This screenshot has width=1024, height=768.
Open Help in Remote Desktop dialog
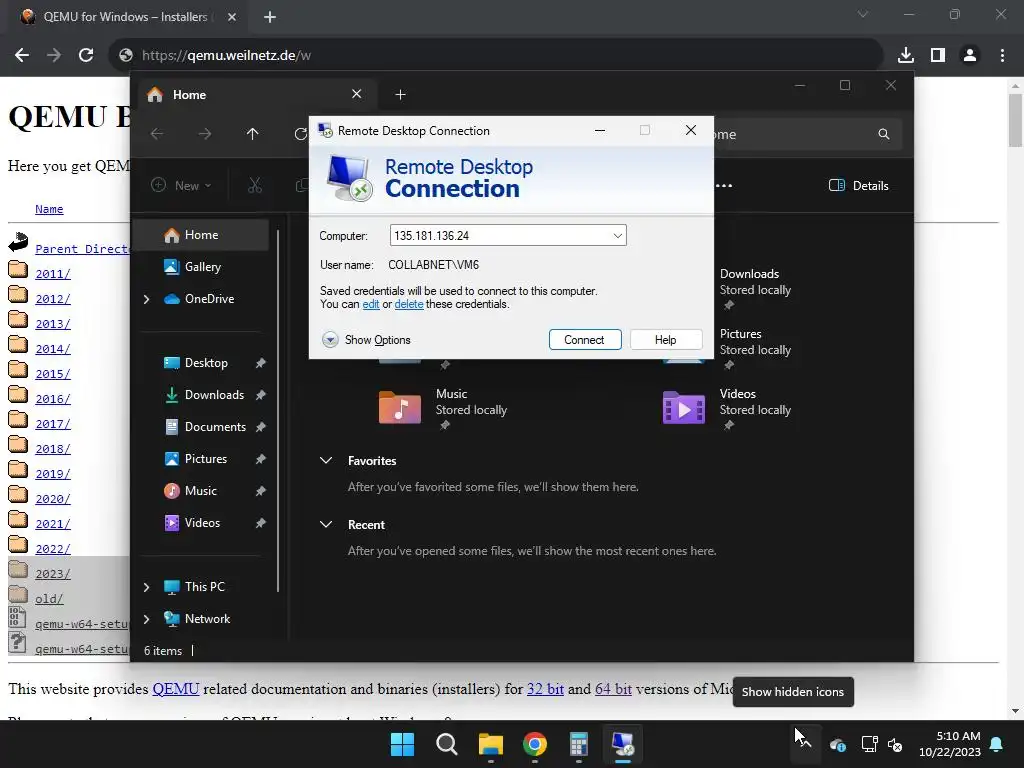[x=665, y=340]
